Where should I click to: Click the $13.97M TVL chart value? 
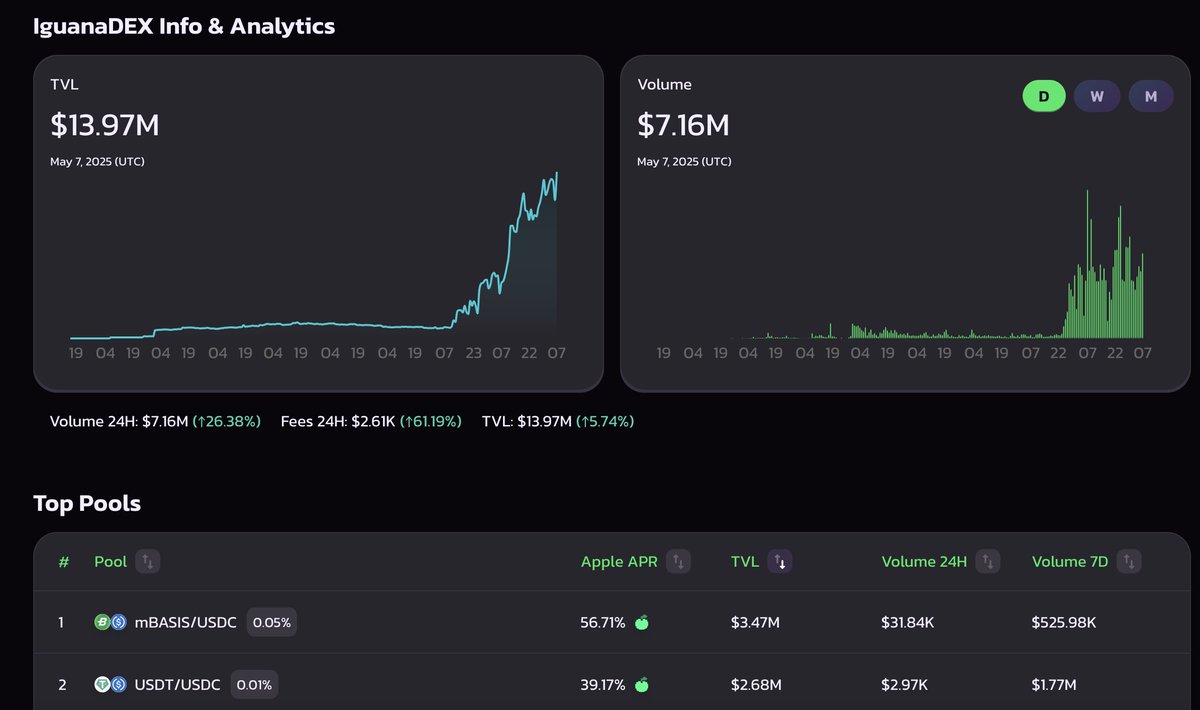pos(105,126)
